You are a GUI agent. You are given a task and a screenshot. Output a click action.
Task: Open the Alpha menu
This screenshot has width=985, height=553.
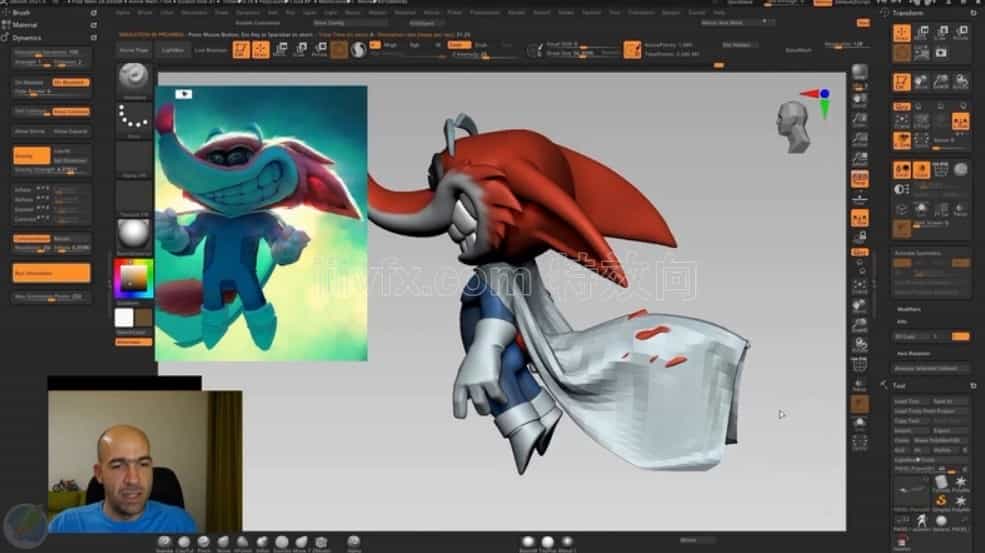coord(122,13)
